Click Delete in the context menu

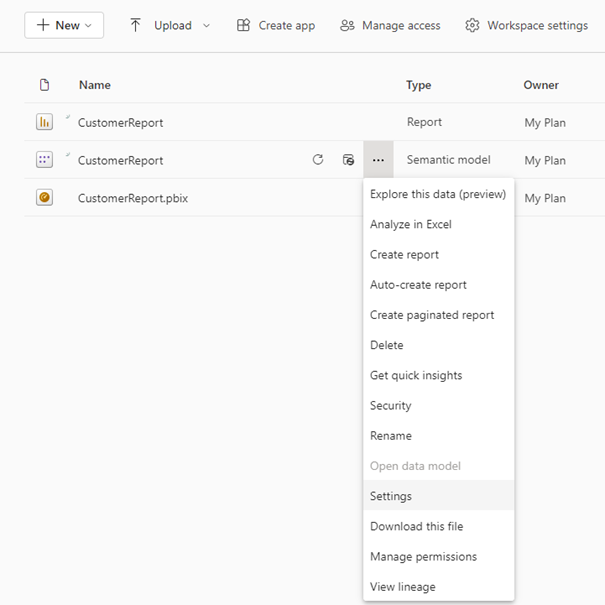coord(387,345)
